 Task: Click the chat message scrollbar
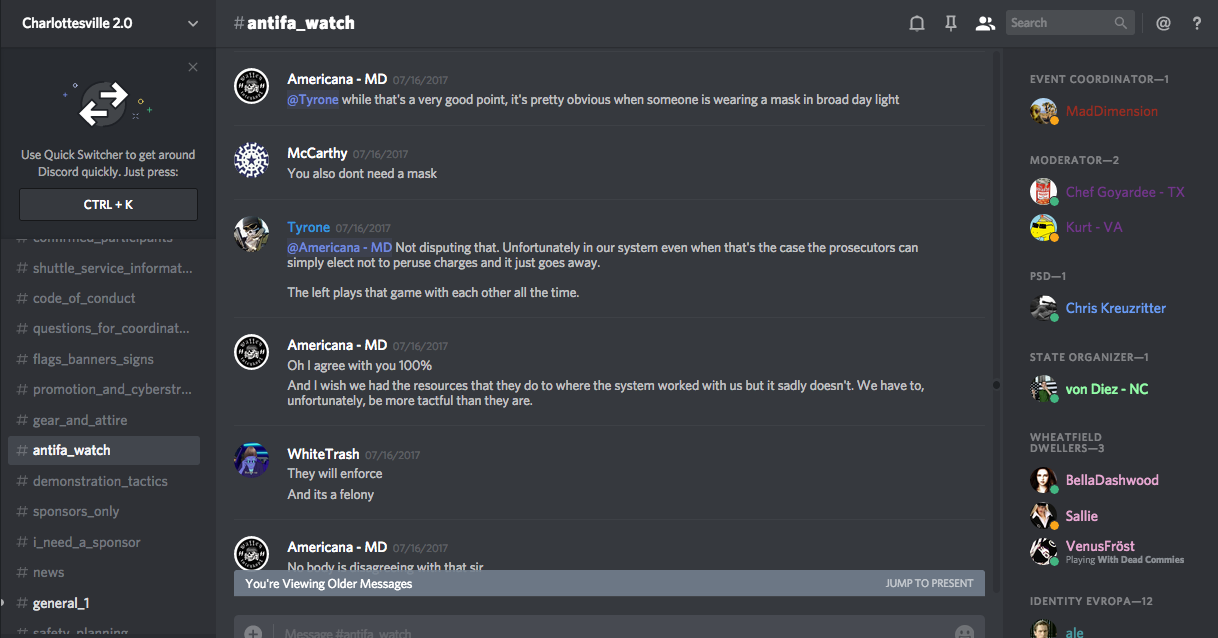996,384
